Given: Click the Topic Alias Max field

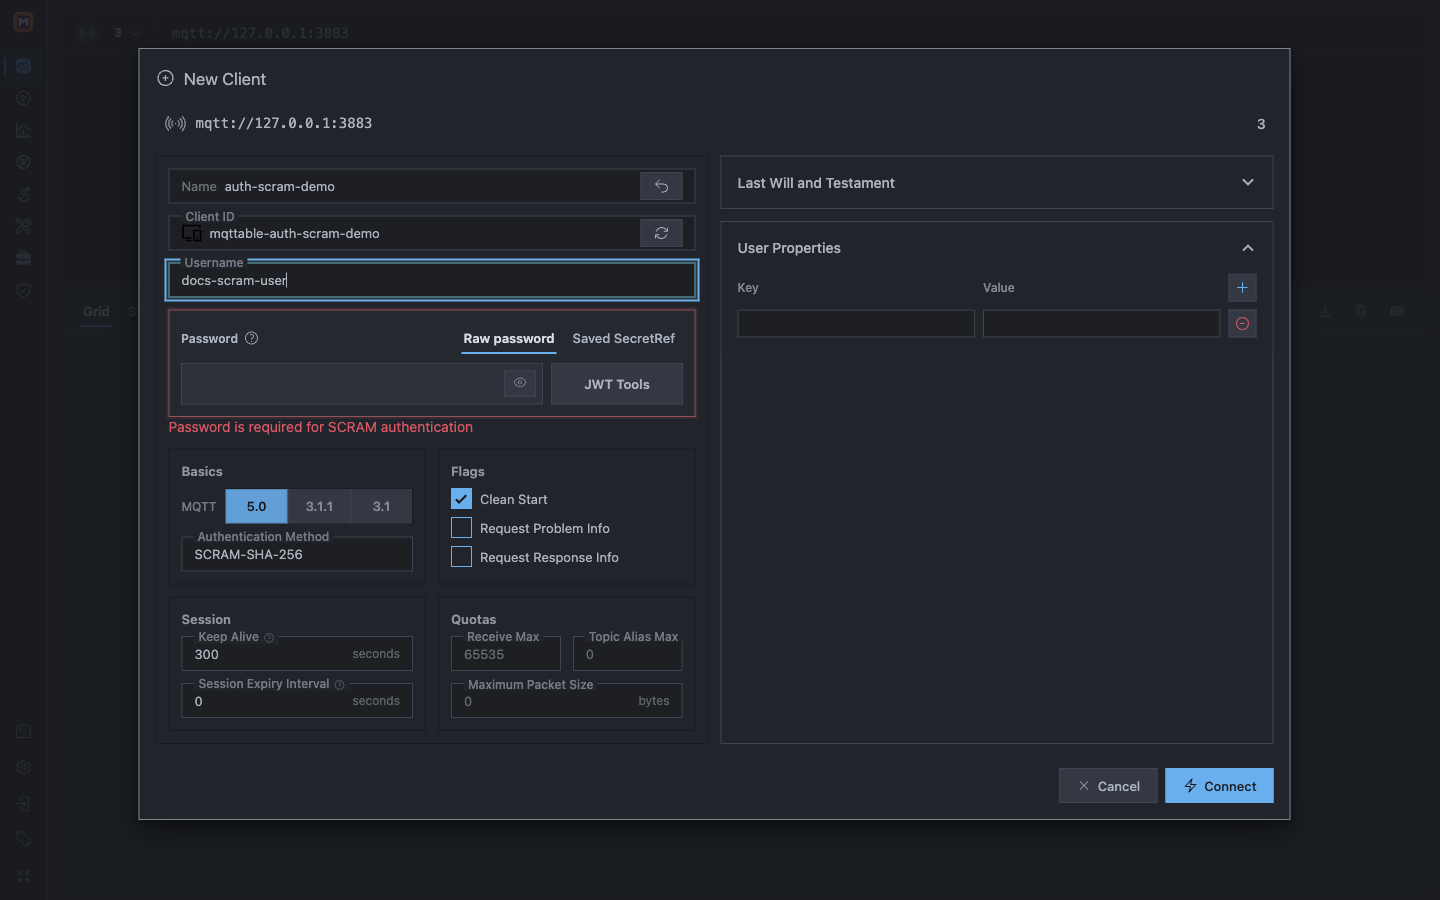Looking at the screenshot, I should (628, 654).
